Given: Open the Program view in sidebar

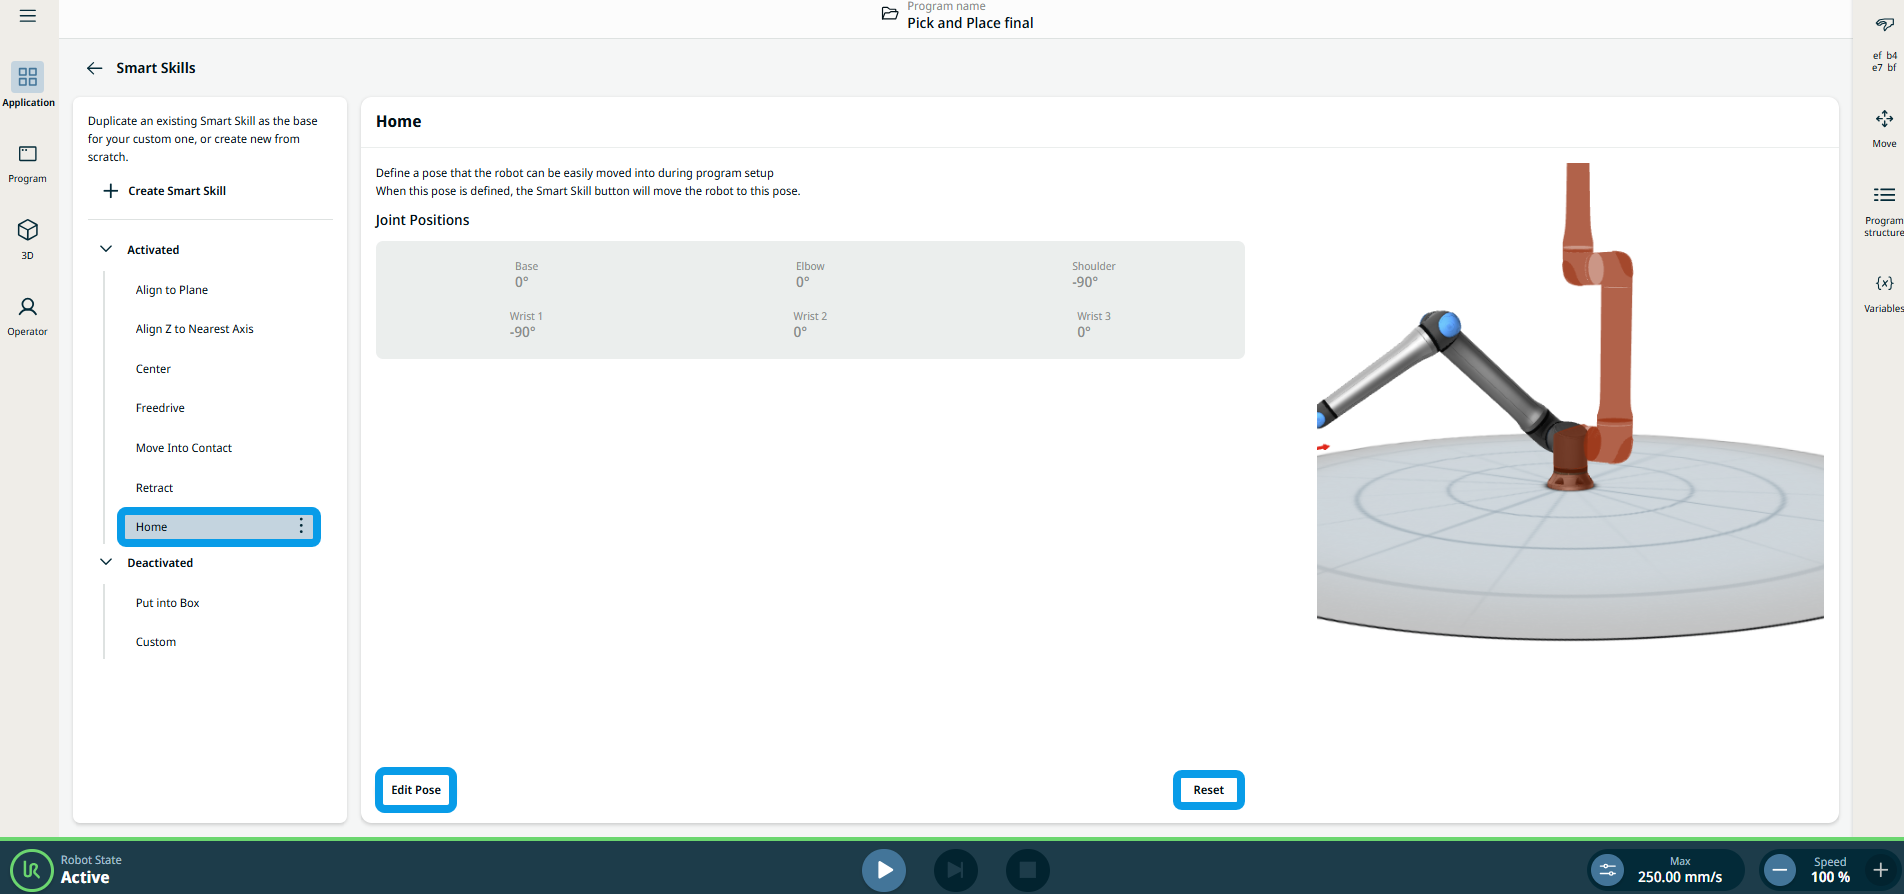Looking at the screenshot, I should point(28,163).
